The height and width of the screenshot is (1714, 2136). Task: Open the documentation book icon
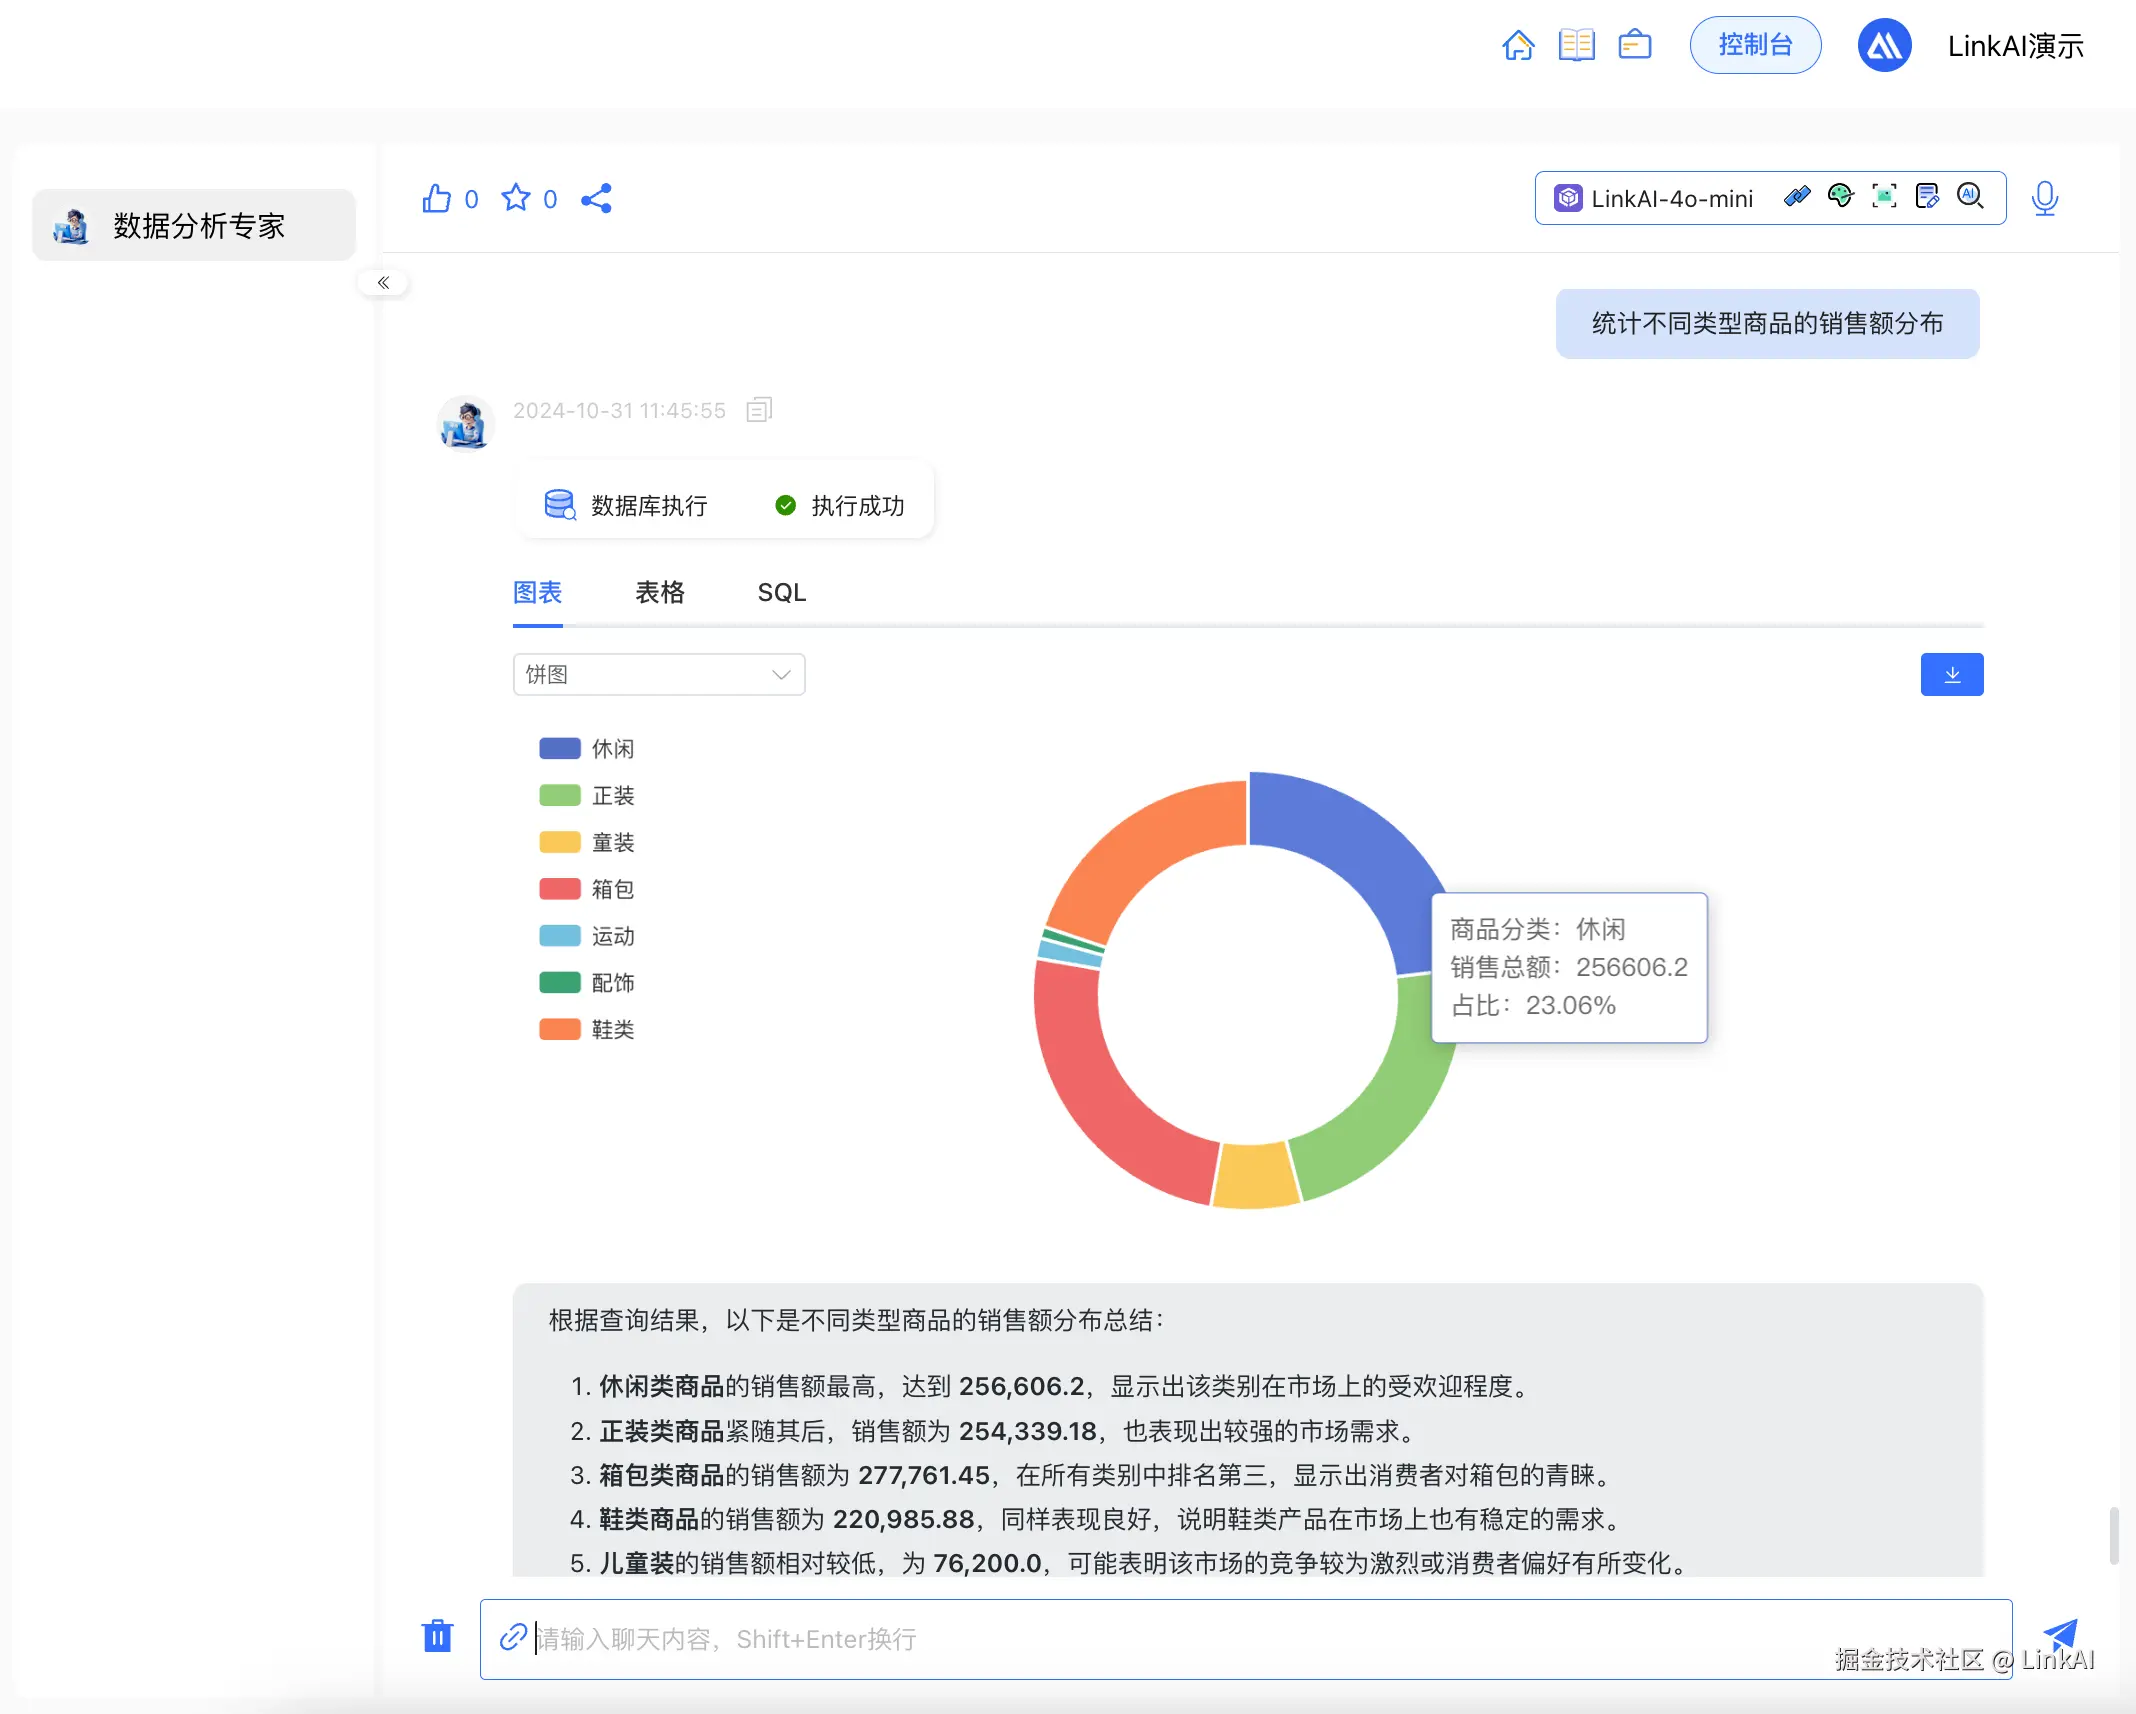click(x=1576, y=44)
